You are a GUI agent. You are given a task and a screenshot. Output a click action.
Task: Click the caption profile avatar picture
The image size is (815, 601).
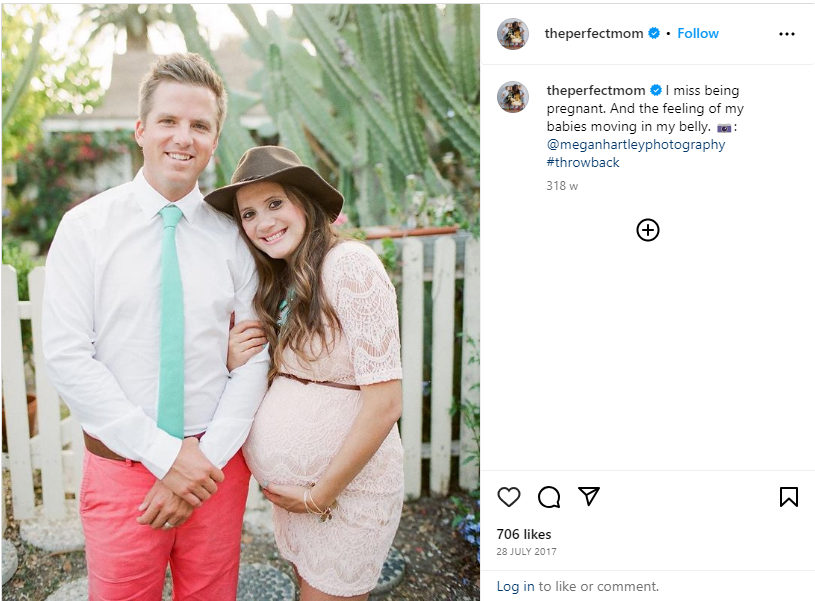(x=512, y=97)
